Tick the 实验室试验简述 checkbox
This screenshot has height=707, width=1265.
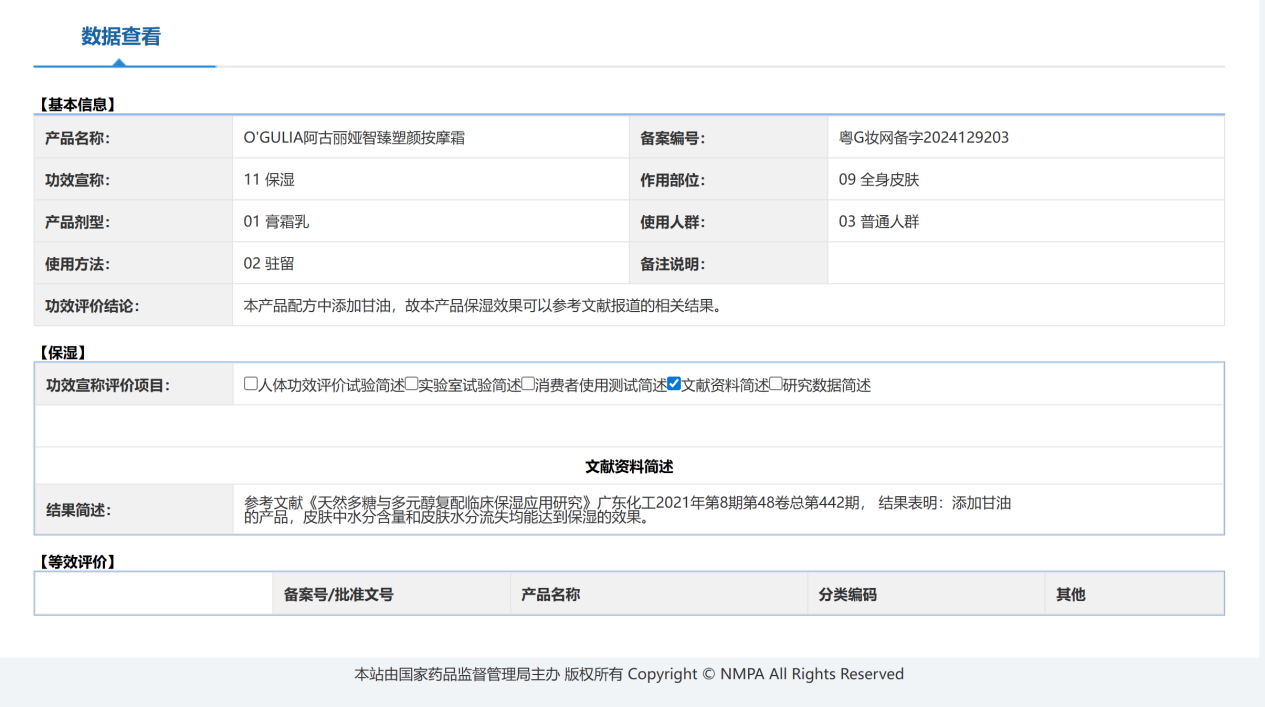[411, 384]
